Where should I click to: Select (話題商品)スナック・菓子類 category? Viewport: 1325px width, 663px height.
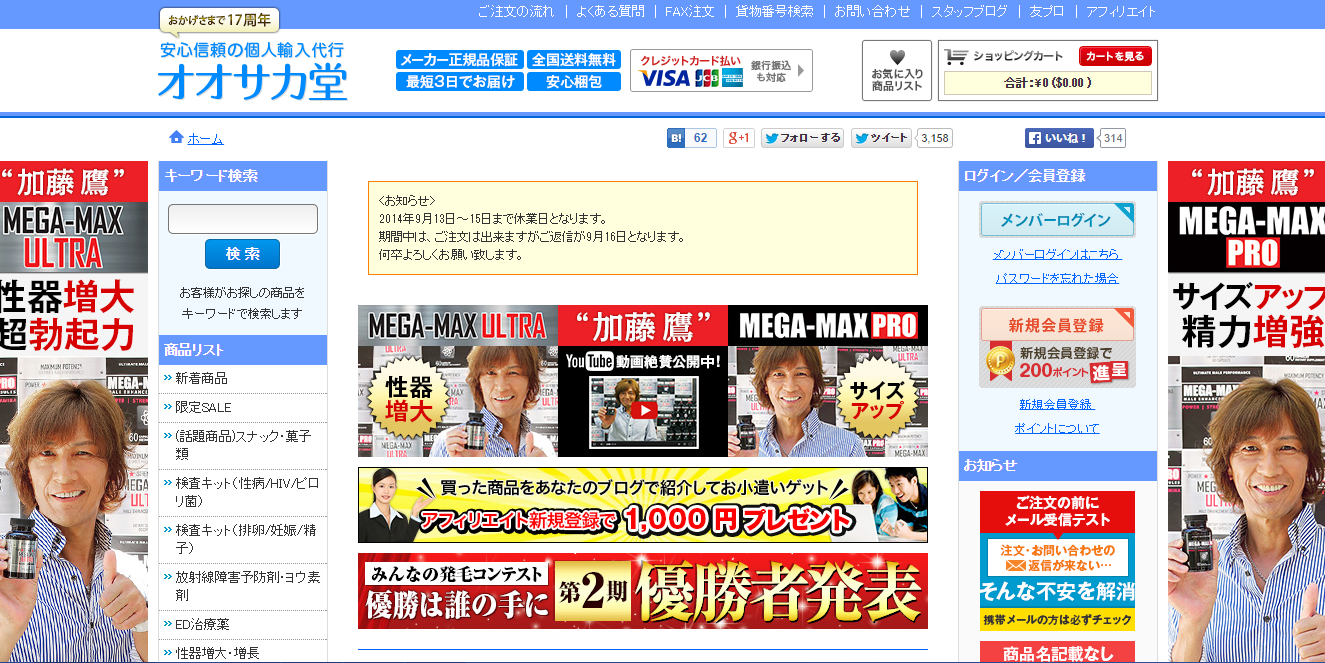click(x=243, y=444)
